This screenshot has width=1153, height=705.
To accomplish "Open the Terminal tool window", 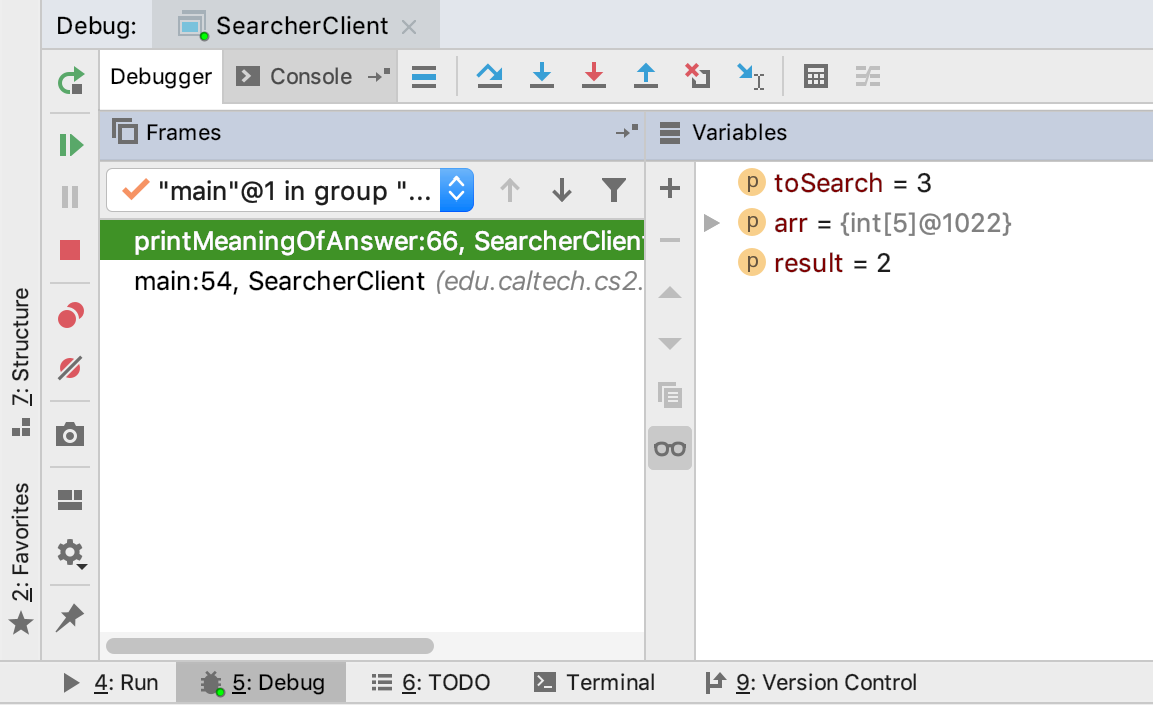I will click(596, 682).
